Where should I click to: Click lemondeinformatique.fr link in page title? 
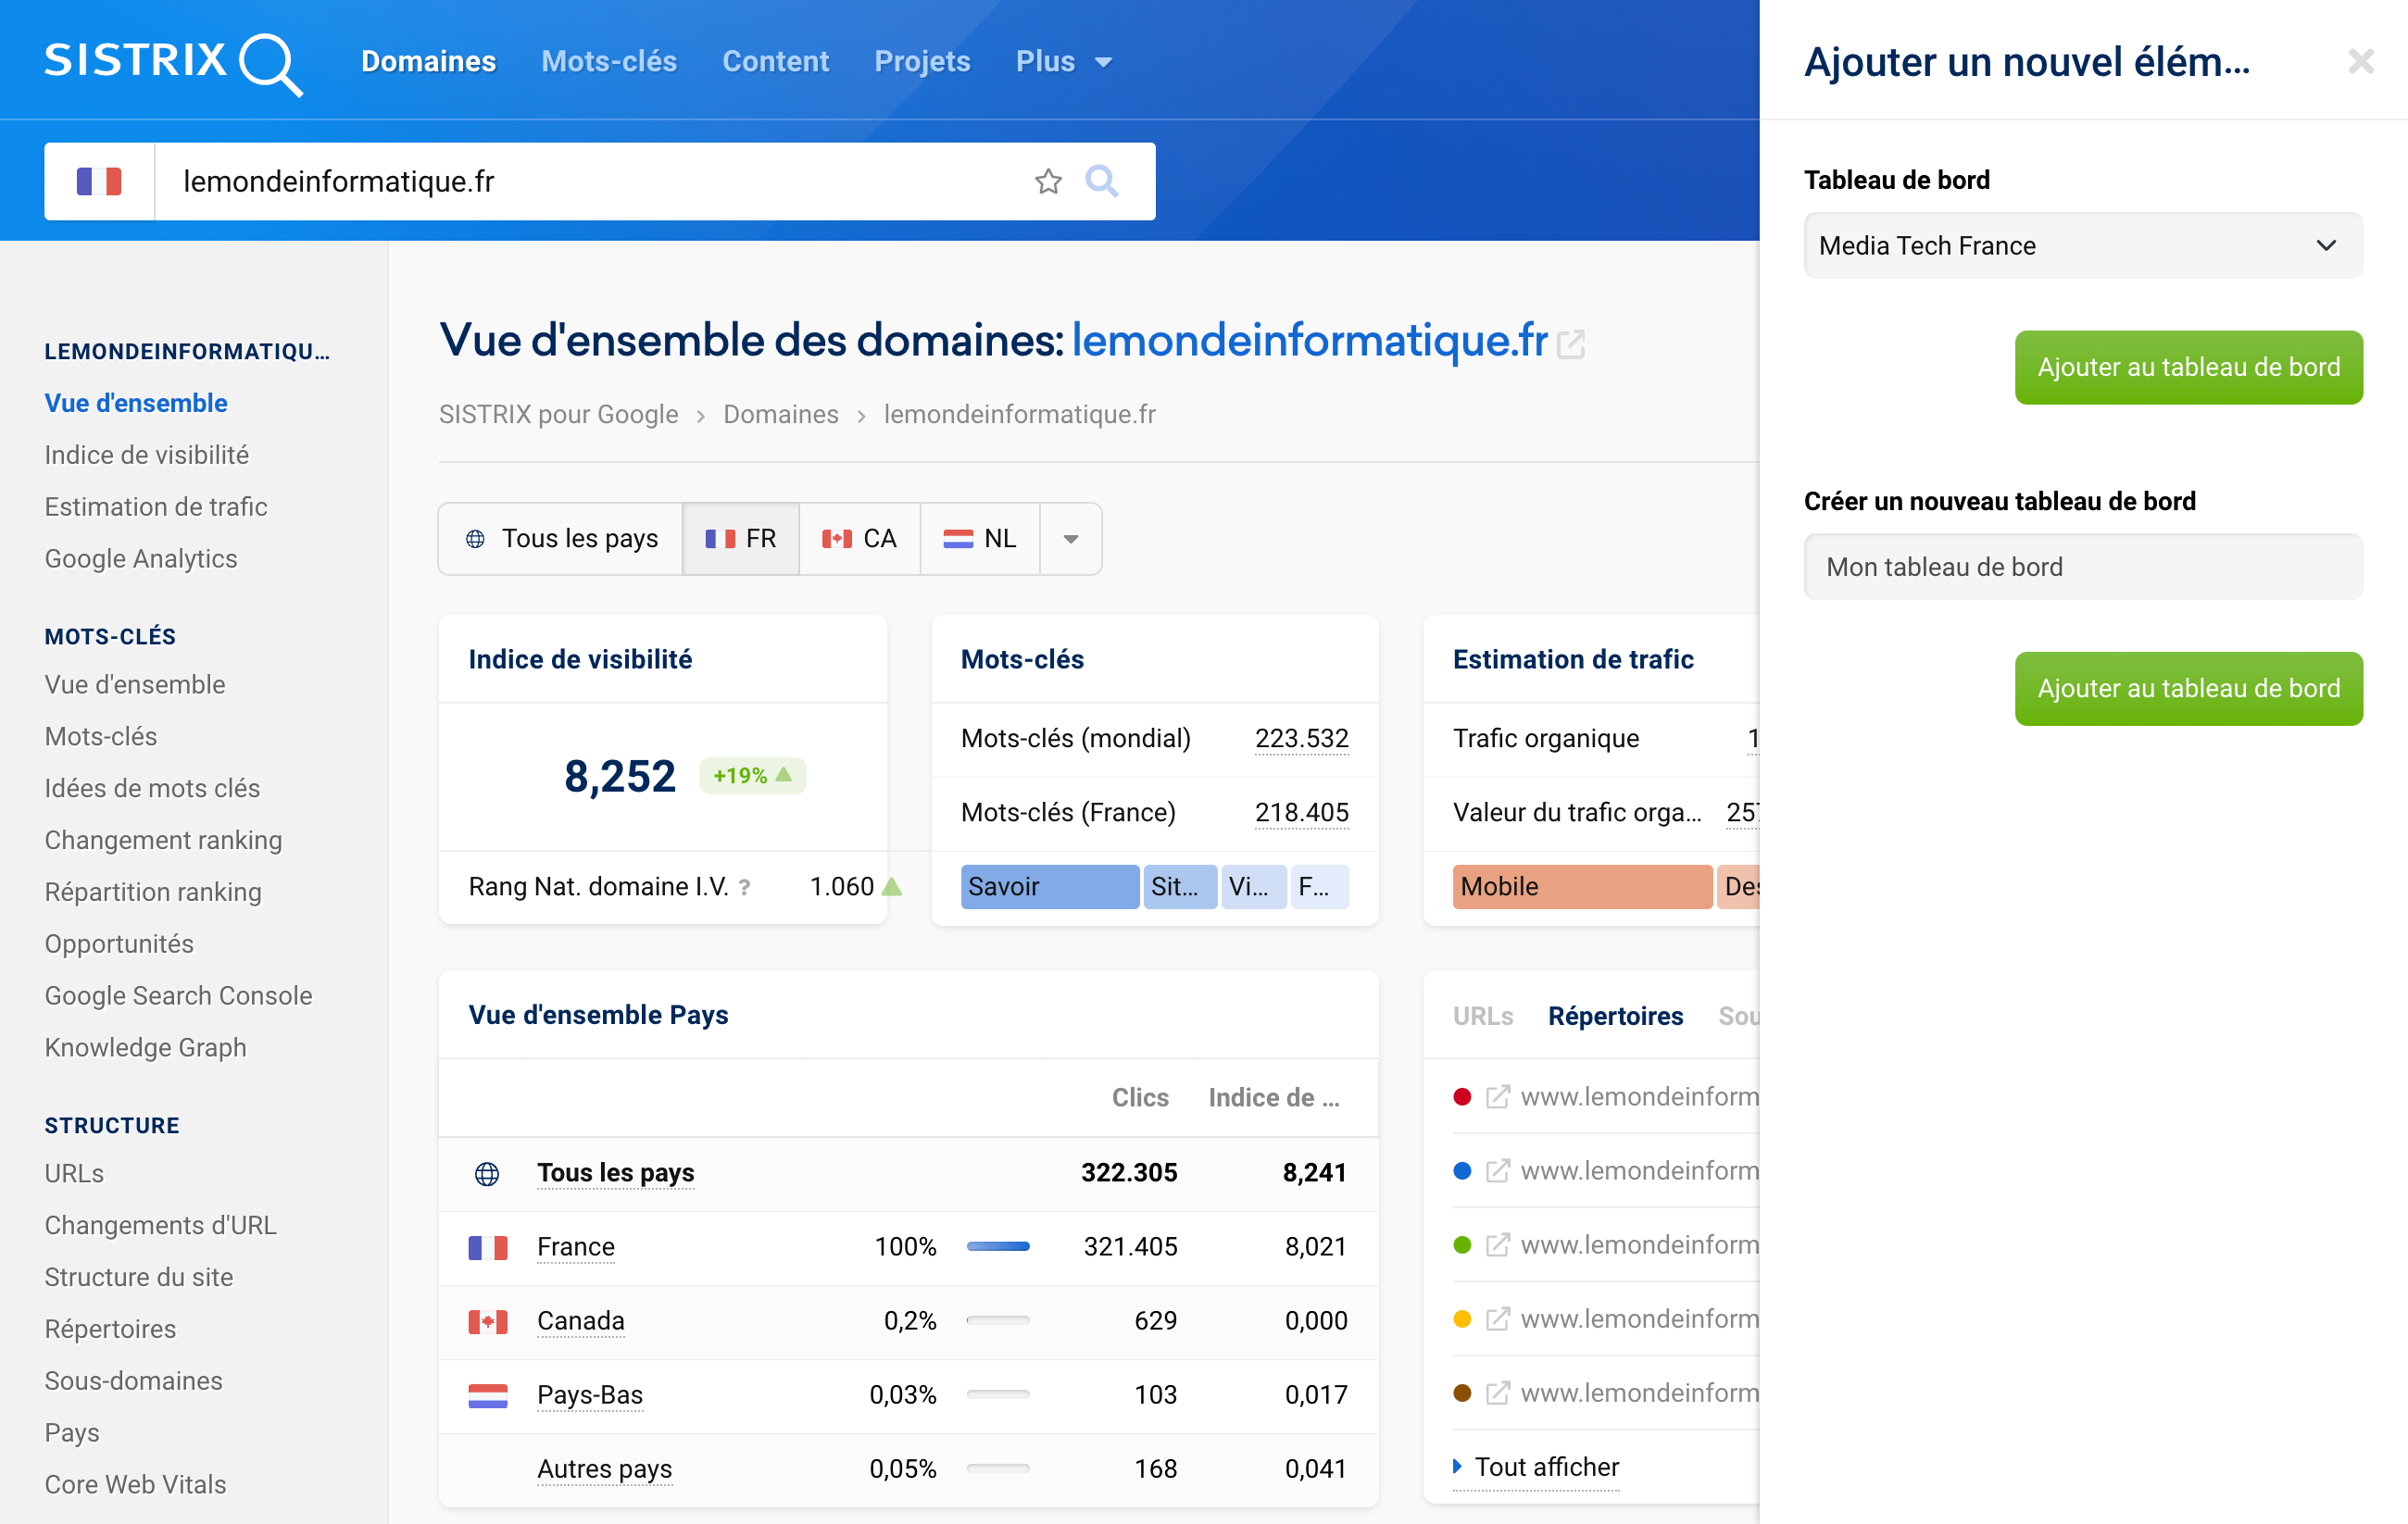[x=1310, y=341]
